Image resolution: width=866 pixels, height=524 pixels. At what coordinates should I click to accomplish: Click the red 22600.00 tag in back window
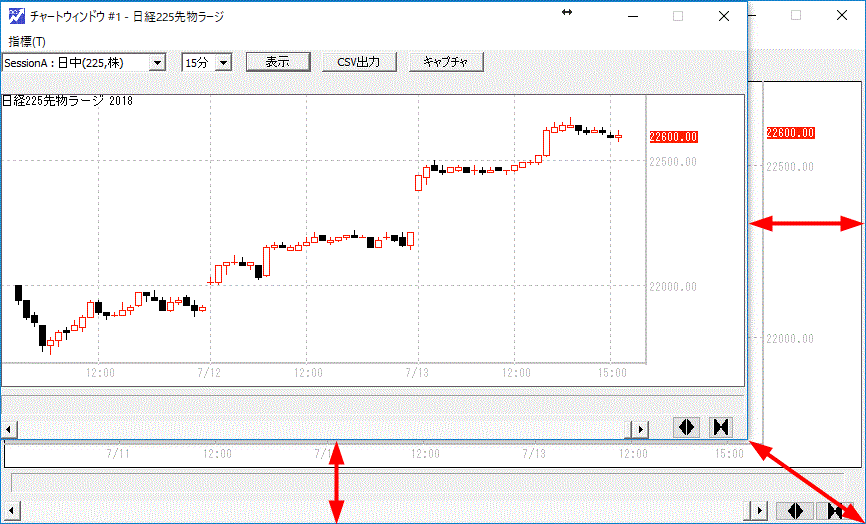click(x=790, y=133)
